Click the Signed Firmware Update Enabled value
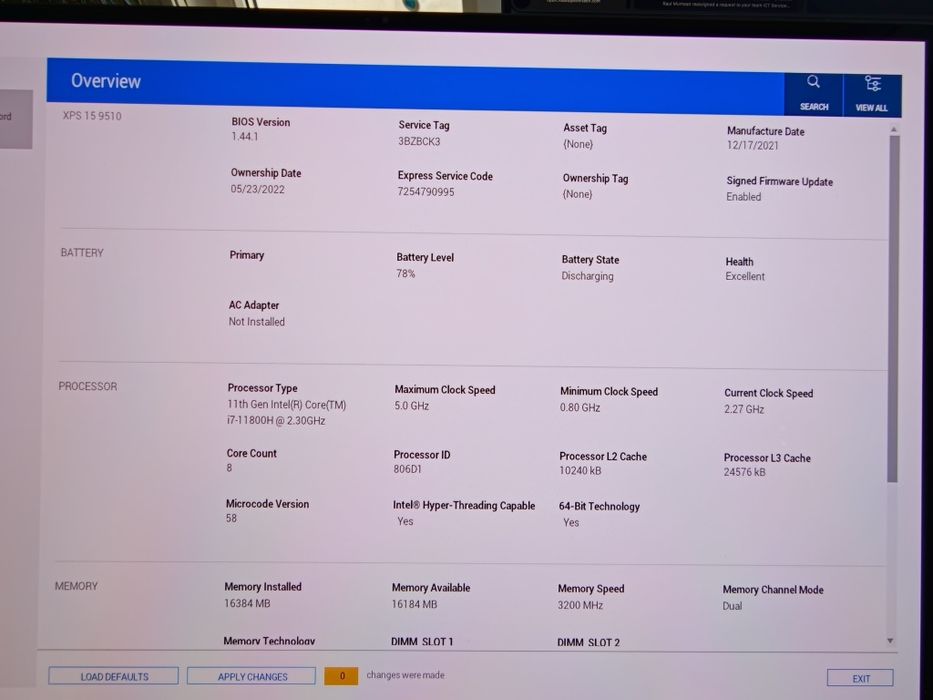The height and width of the screenshot is (700, 933). [743, 196]
